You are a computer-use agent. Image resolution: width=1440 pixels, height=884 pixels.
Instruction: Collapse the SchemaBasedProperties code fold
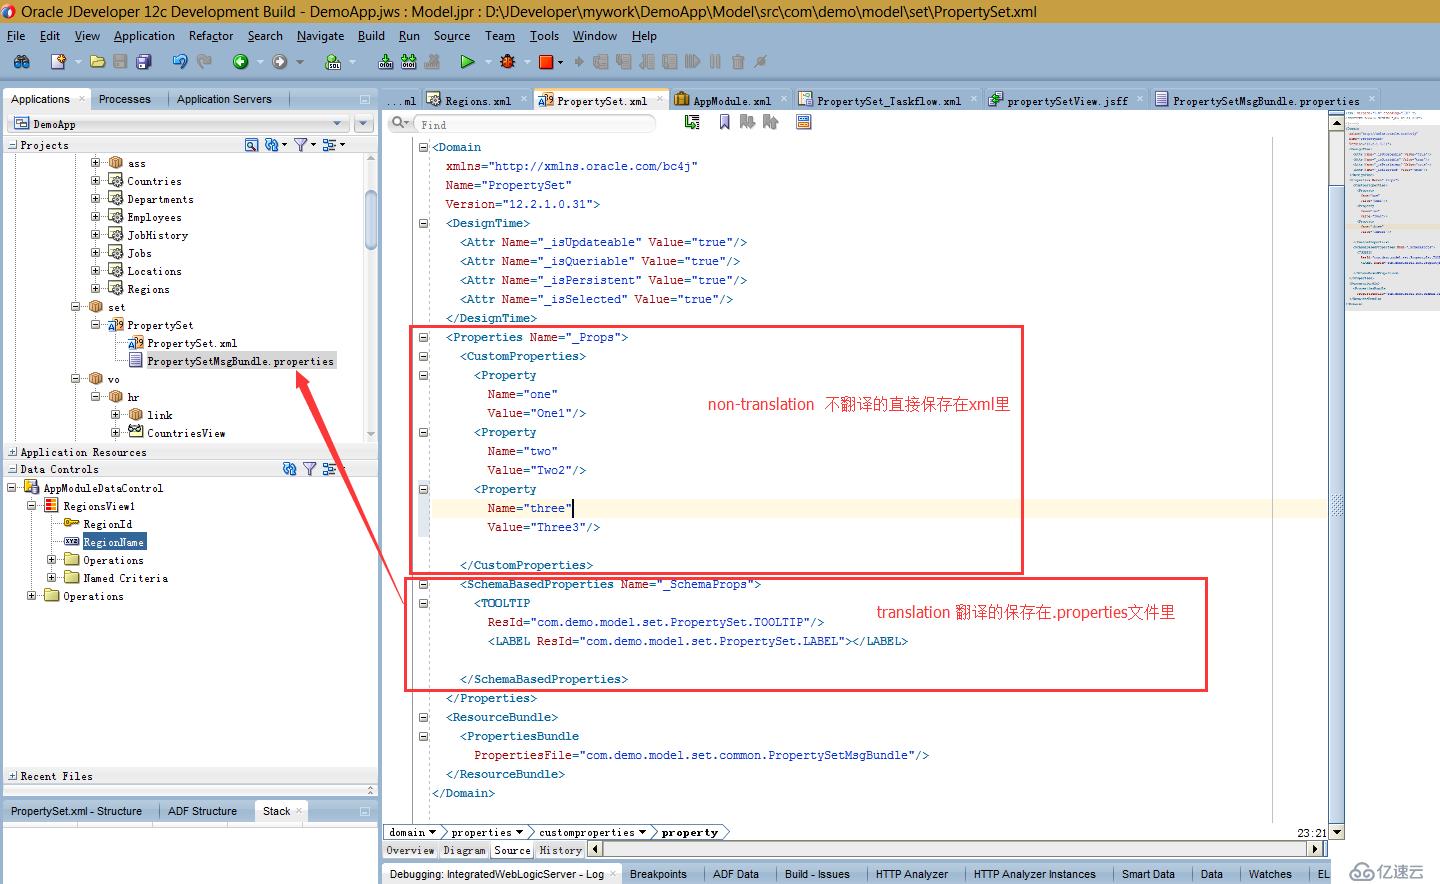pyautogui.click(x=423, y=584)
